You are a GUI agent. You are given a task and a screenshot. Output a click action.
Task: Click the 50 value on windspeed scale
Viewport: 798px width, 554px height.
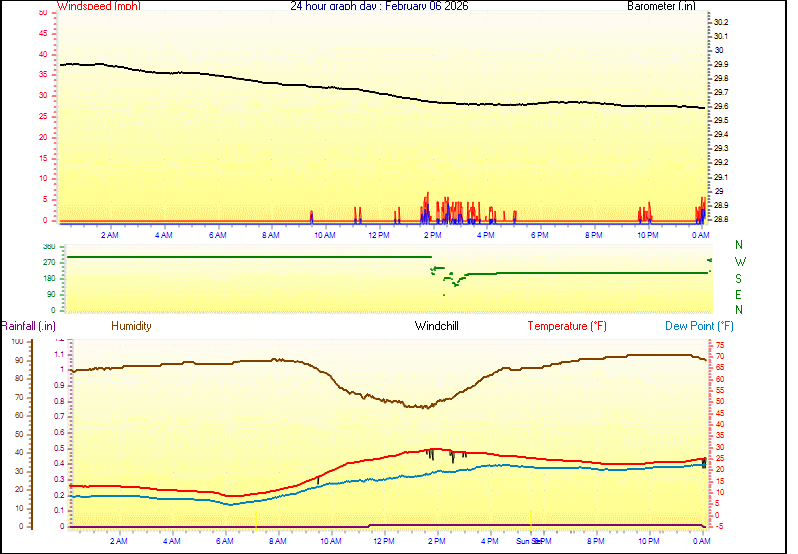coord(41,12)
